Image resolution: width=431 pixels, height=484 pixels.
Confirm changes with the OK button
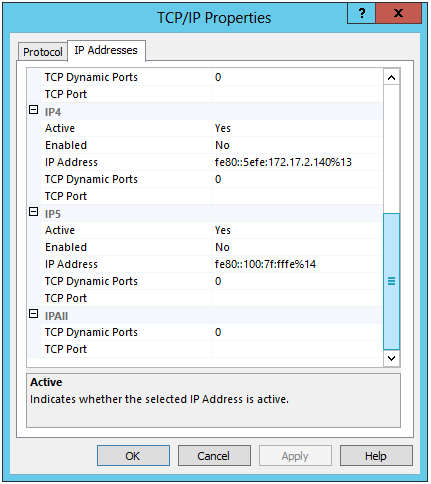click(133, 456)
